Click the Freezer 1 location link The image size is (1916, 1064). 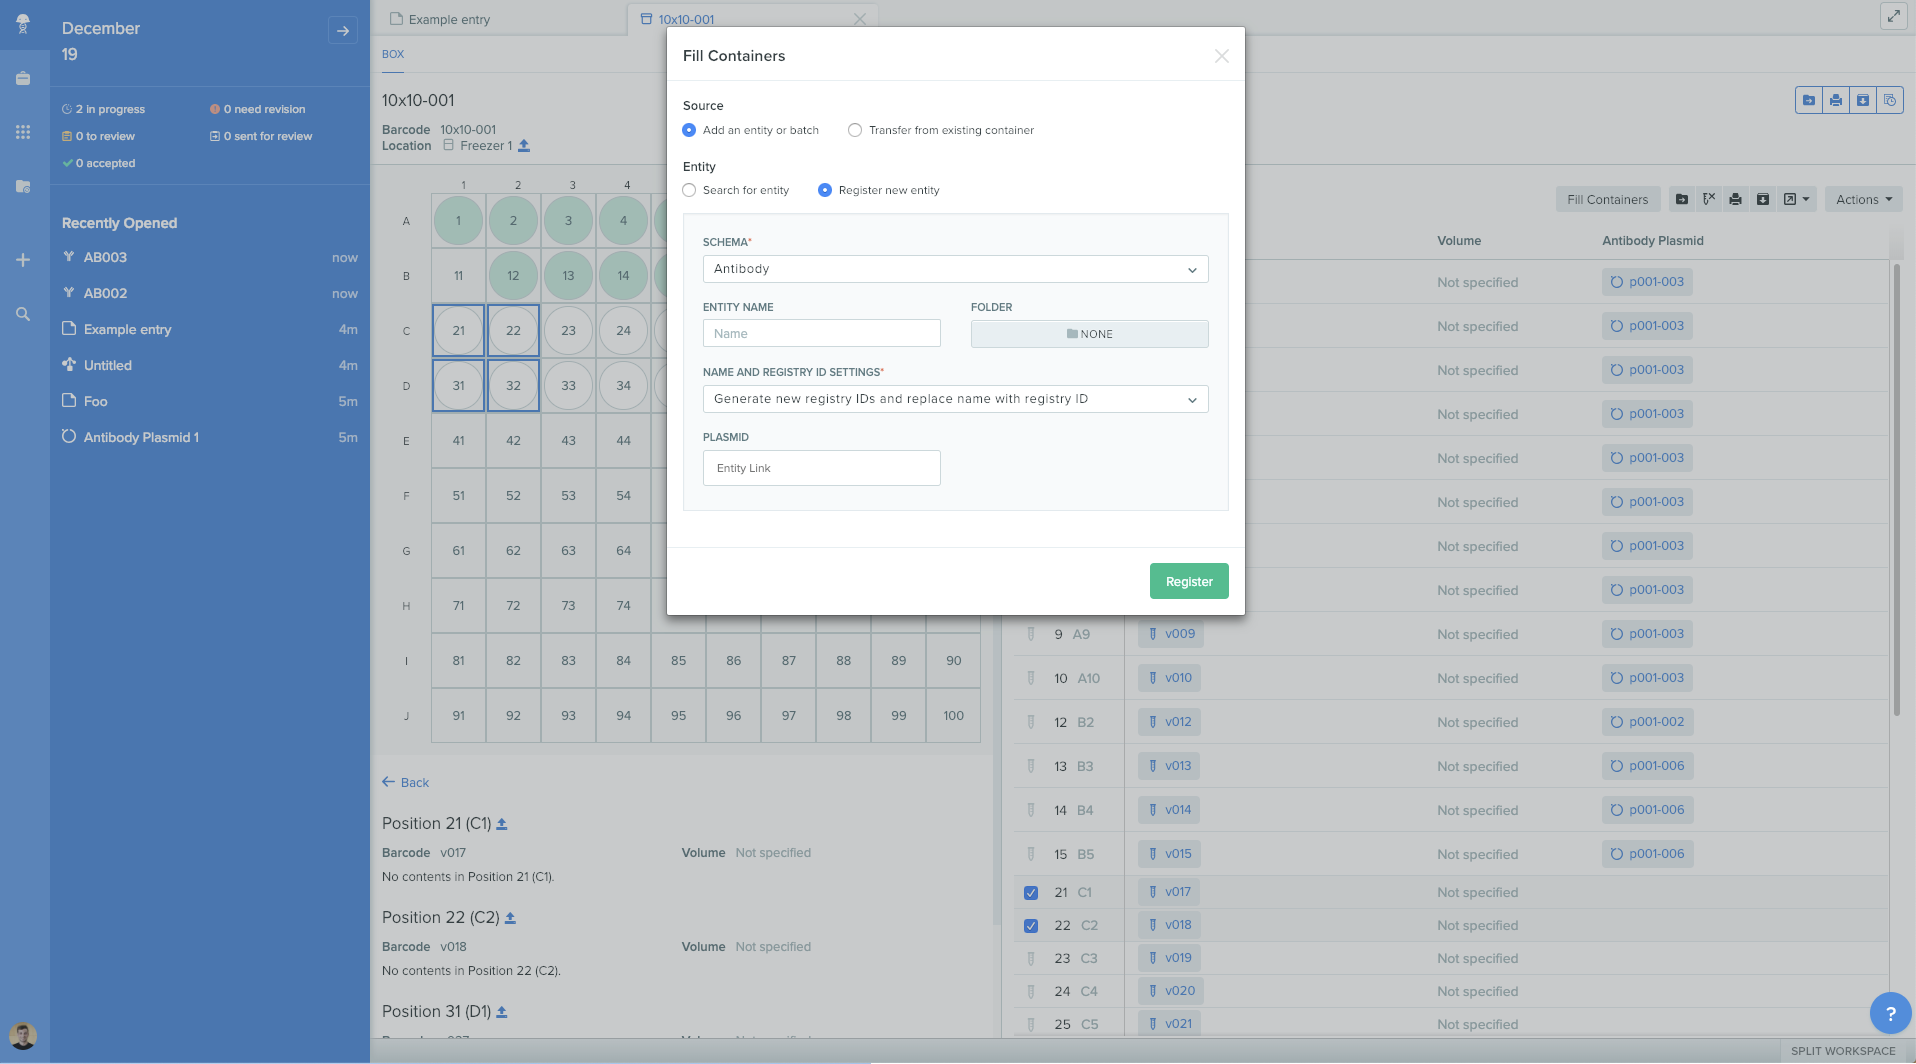coord(486,146)
